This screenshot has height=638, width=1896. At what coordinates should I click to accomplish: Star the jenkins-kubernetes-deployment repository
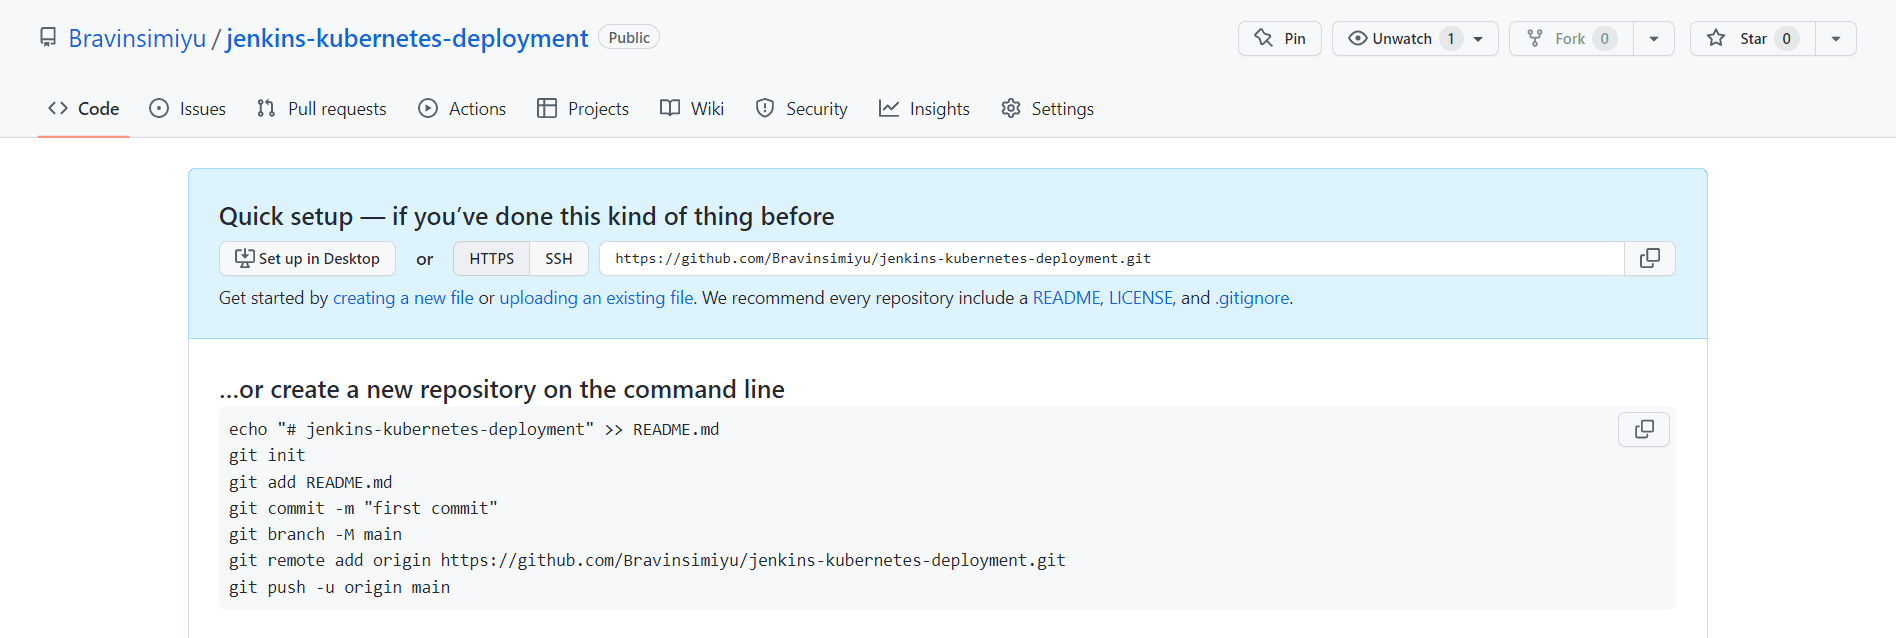tap(1752, 38)
